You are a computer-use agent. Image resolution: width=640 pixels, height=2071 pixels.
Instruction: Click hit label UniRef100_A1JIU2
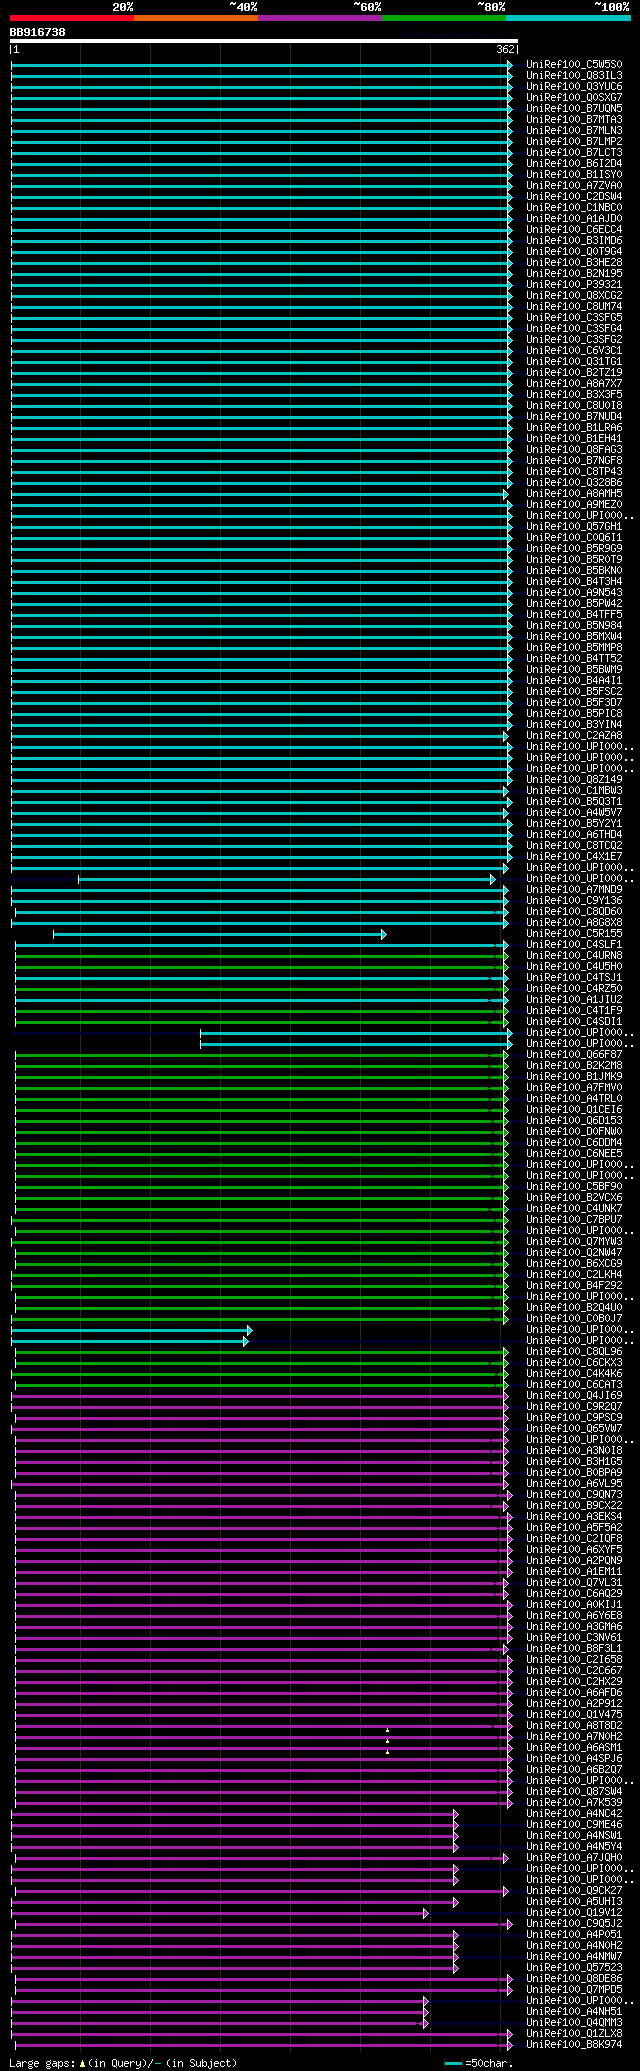[574, 1000]
